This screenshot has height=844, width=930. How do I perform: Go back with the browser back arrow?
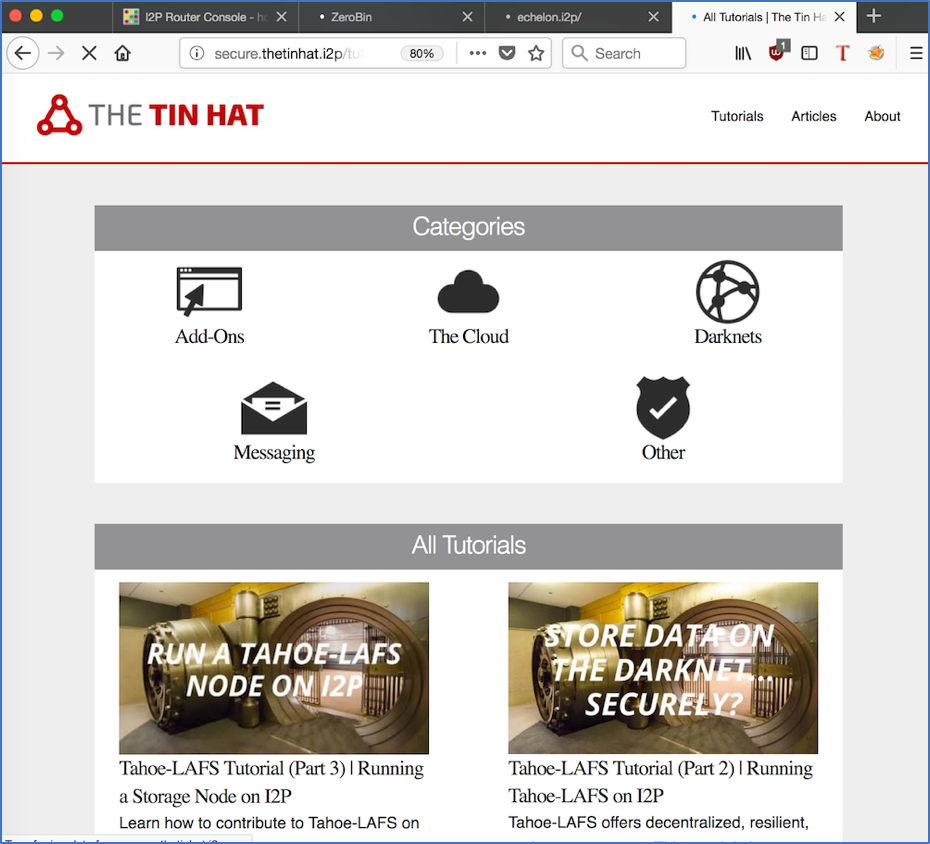pos(23,53)
